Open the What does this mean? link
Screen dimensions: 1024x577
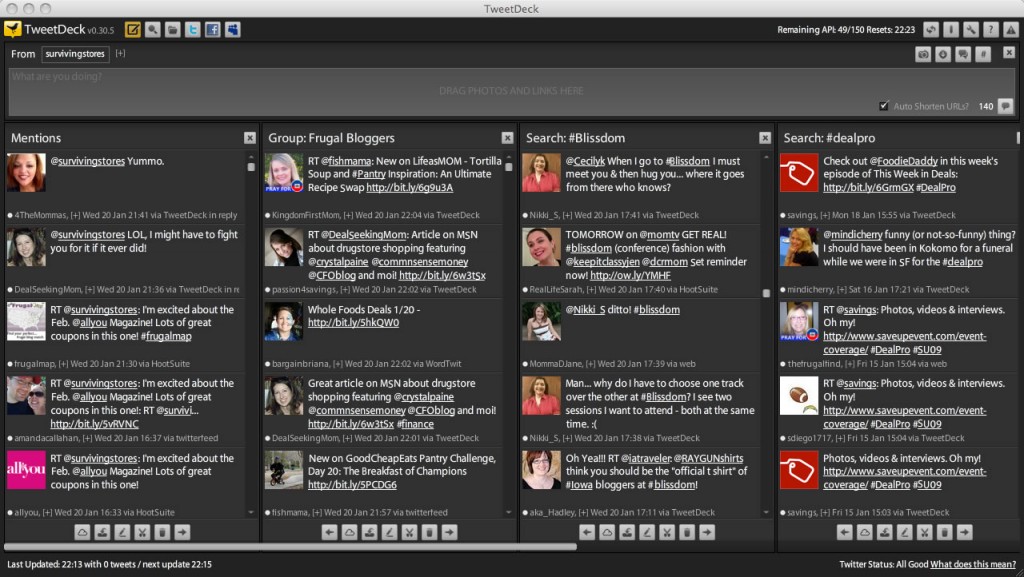[x=973, y=564]
